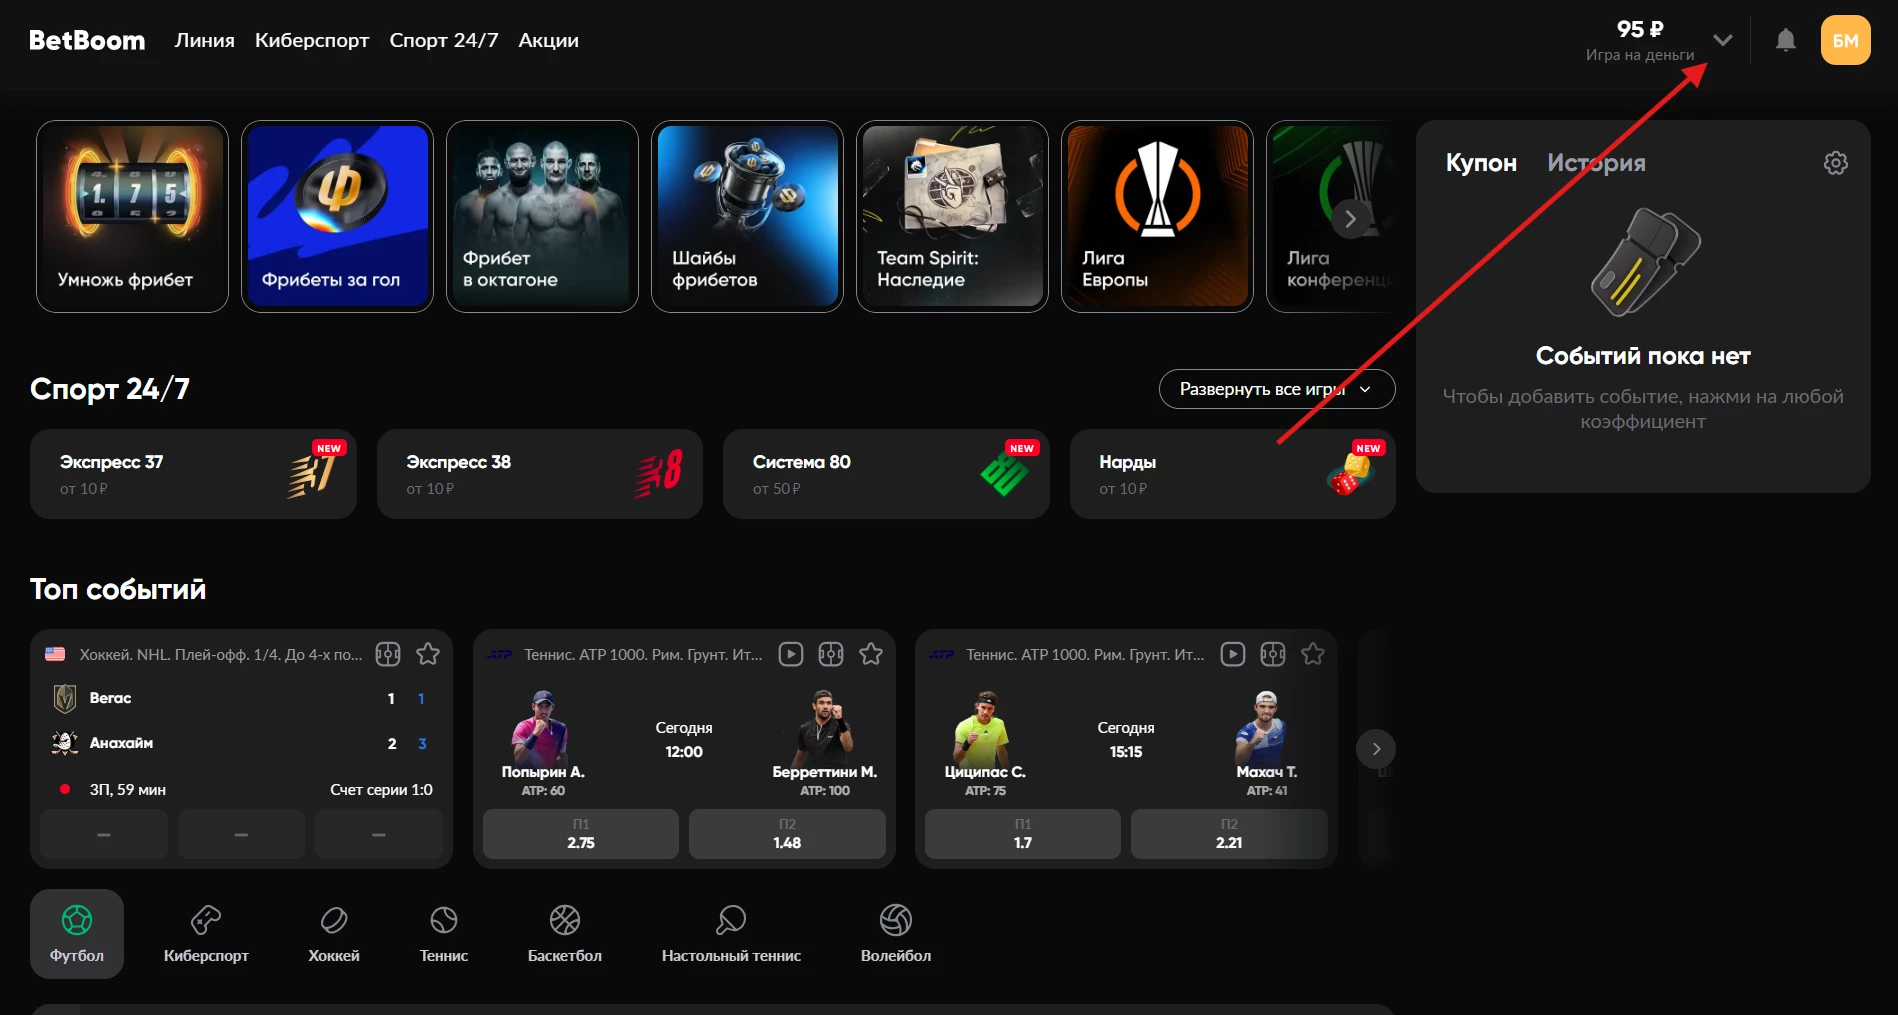Switch to the История tab
Screen dimensions: 1898x1015
coord(1596,163)
